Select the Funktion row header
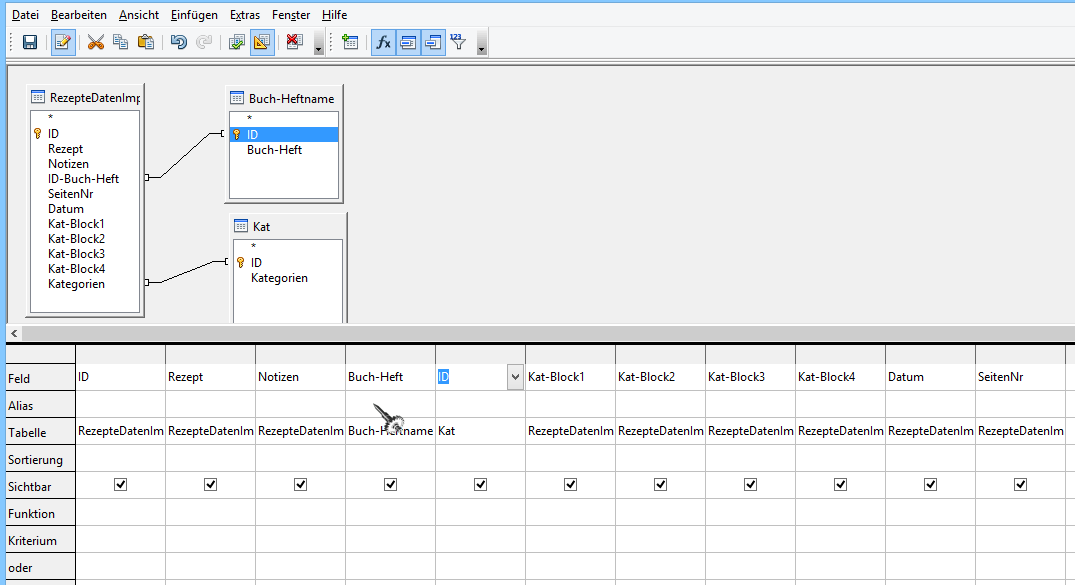 pos(40,514)
